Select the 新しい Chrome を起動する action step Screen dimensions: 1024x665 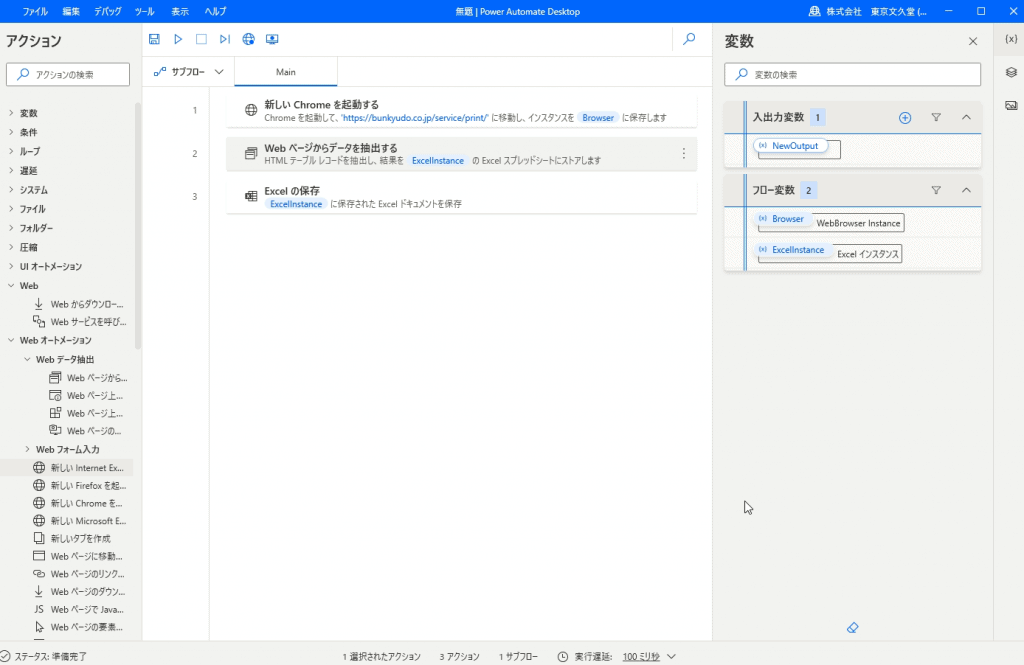coord(460,110)
